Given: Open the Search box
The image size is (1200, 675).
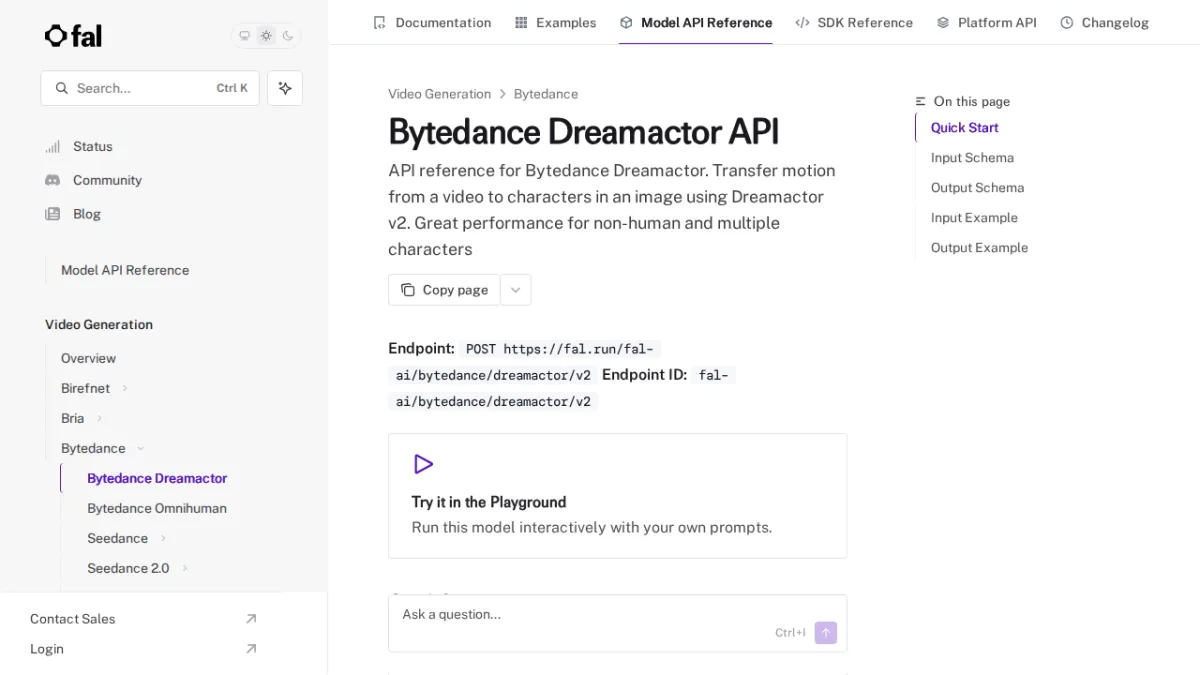Looking at the screenshot, I should point(150,88).
